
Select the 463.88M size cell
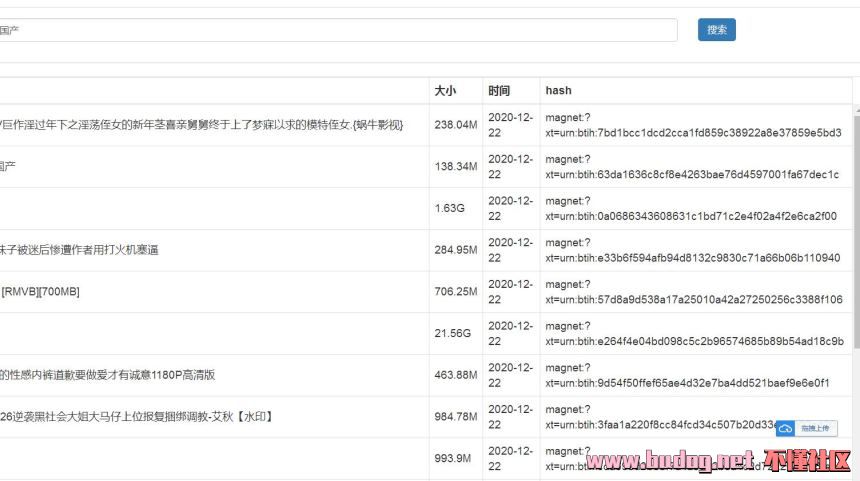tap(456, 375)
